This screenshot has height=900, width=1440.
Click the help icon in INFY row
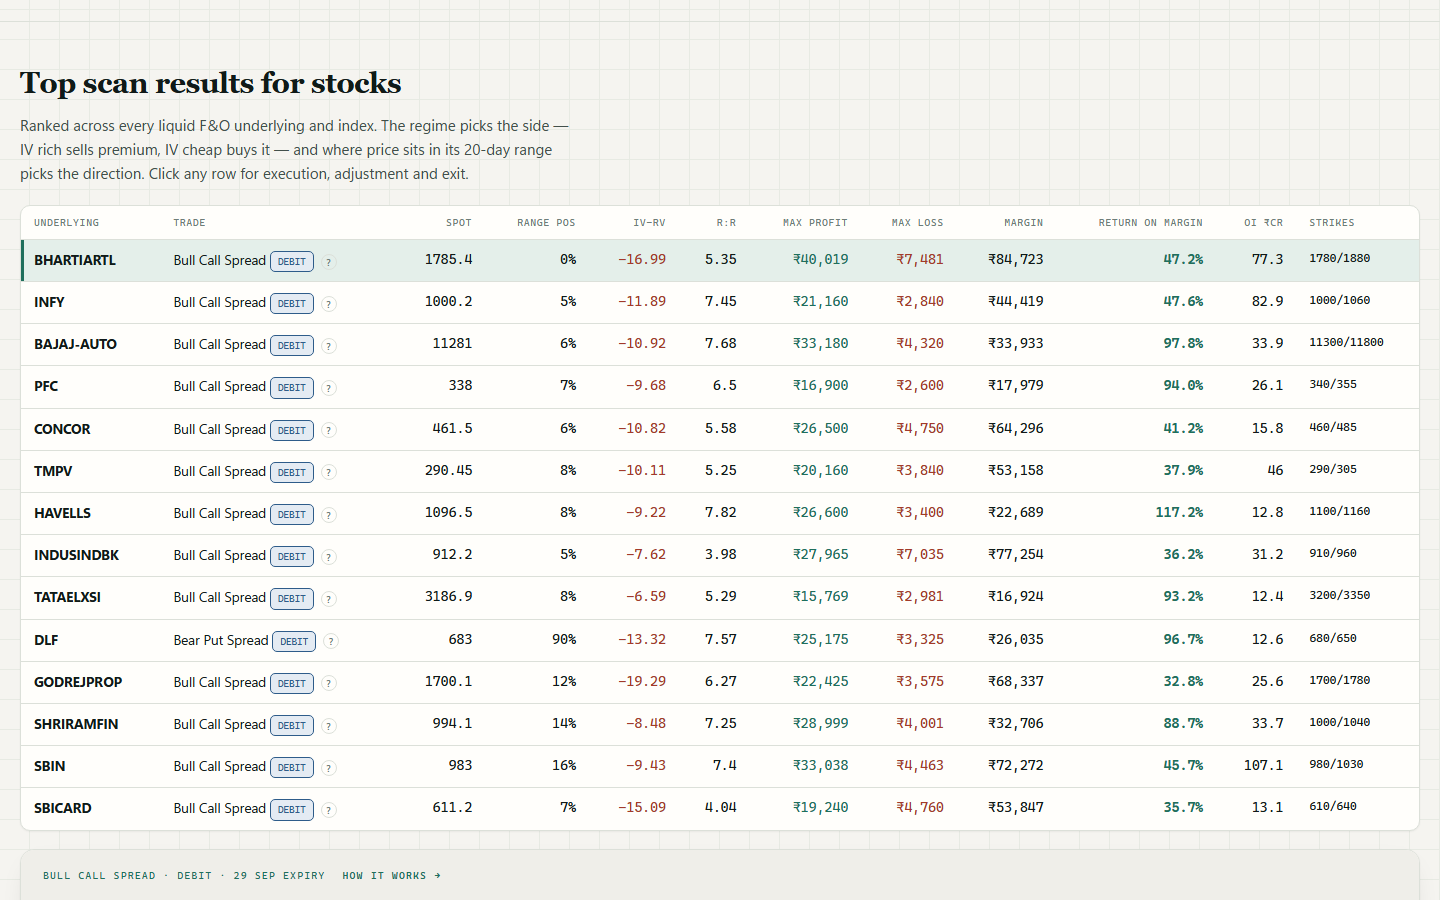click(329, 304)
